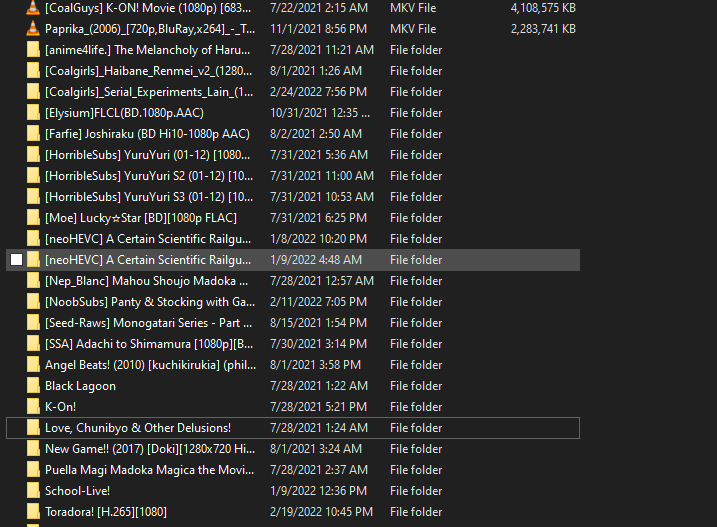Screen dimensions: 717x527
Task: Select the name [Seed-Raws] Monogatari Series - Part ...
Action: 148,323
